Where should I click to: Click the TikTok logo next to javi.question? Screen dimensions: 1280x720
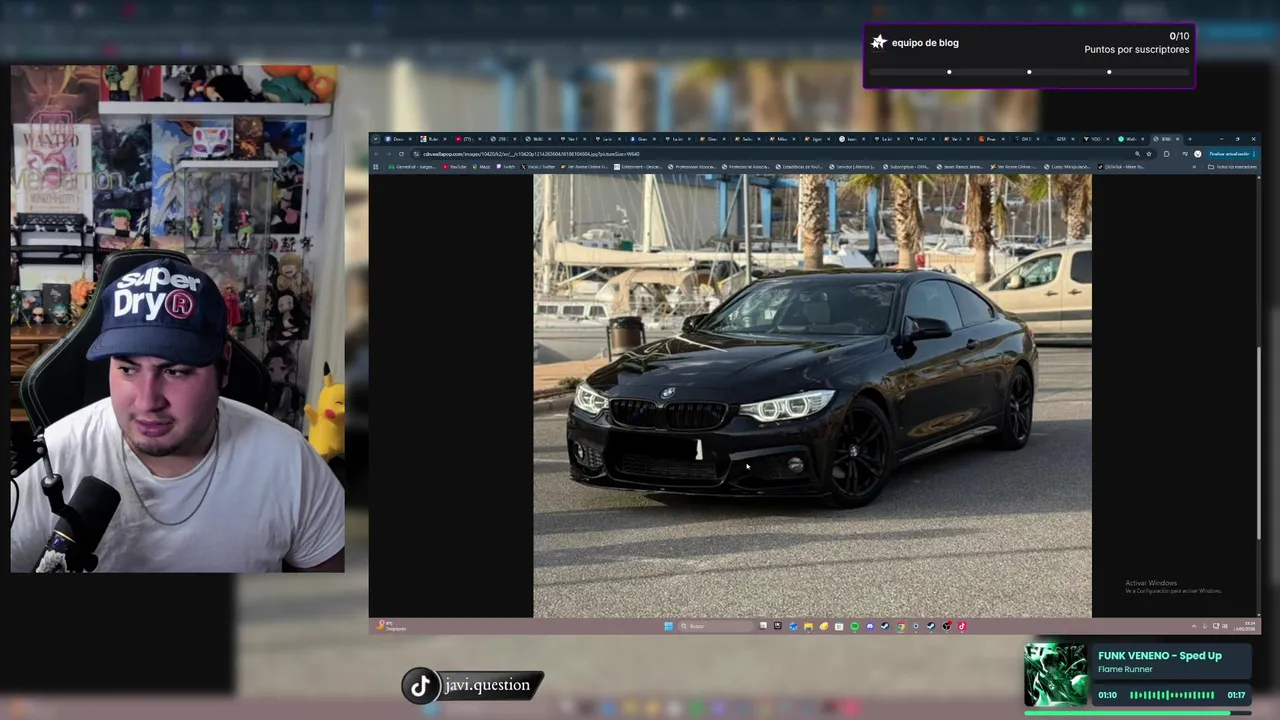[x=420, y=685]
